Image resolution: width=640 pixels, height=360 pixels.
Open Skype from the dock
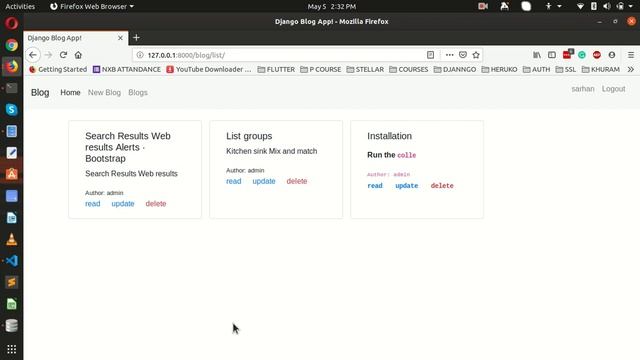(11, 109)
